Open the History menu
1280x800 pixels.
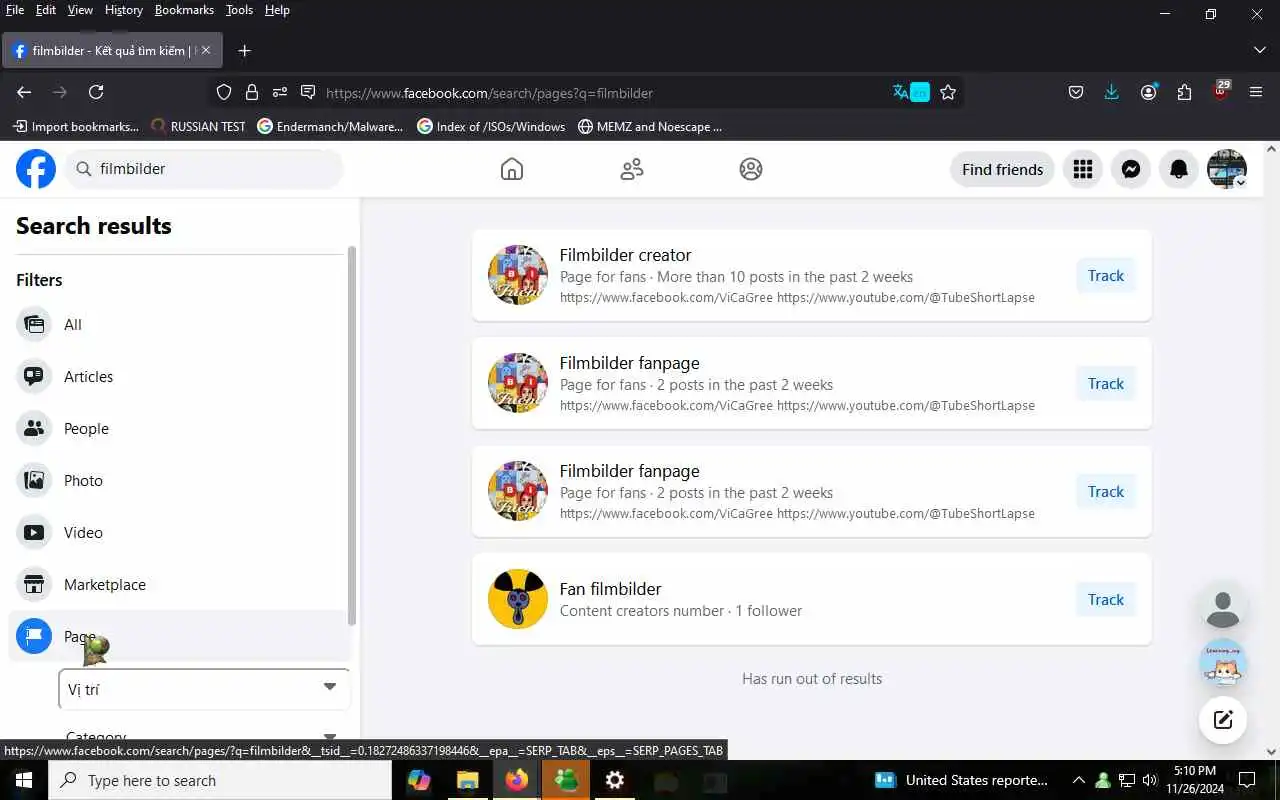coord(124,10)
